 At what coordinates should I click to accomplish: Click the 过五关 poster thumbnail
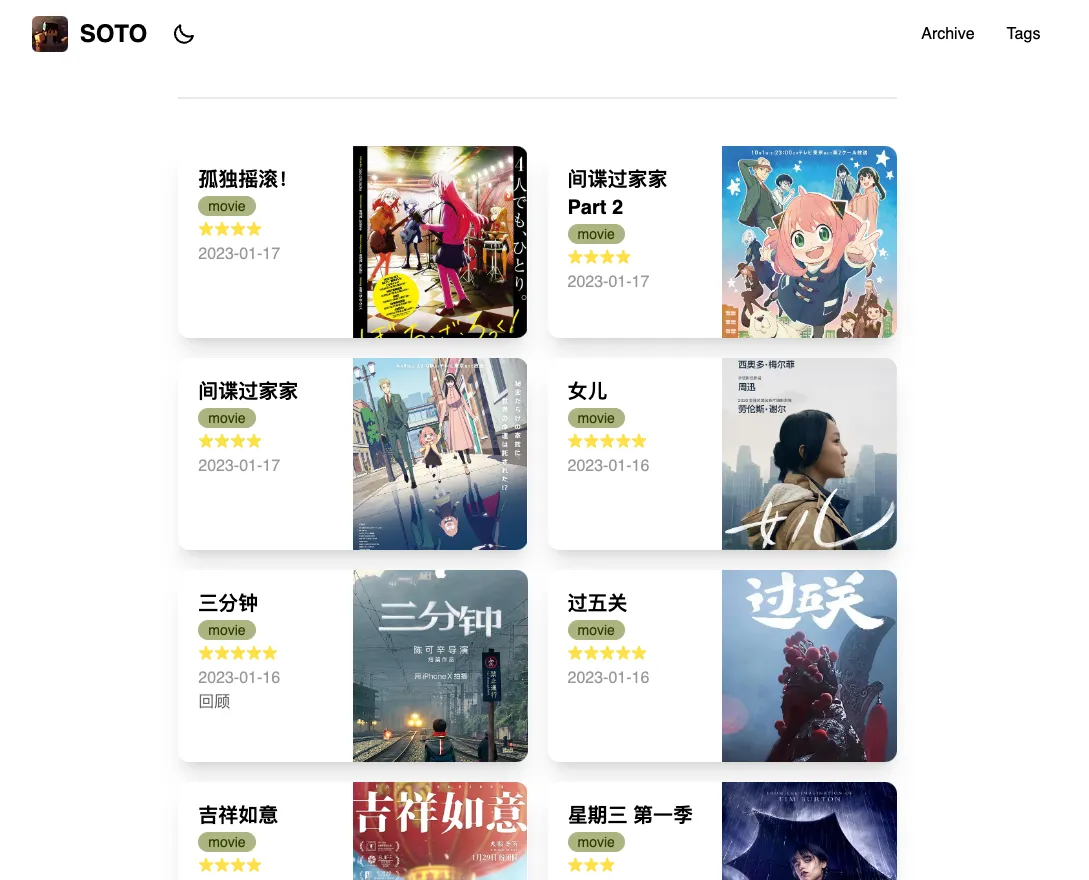click(x=809, y=666)
